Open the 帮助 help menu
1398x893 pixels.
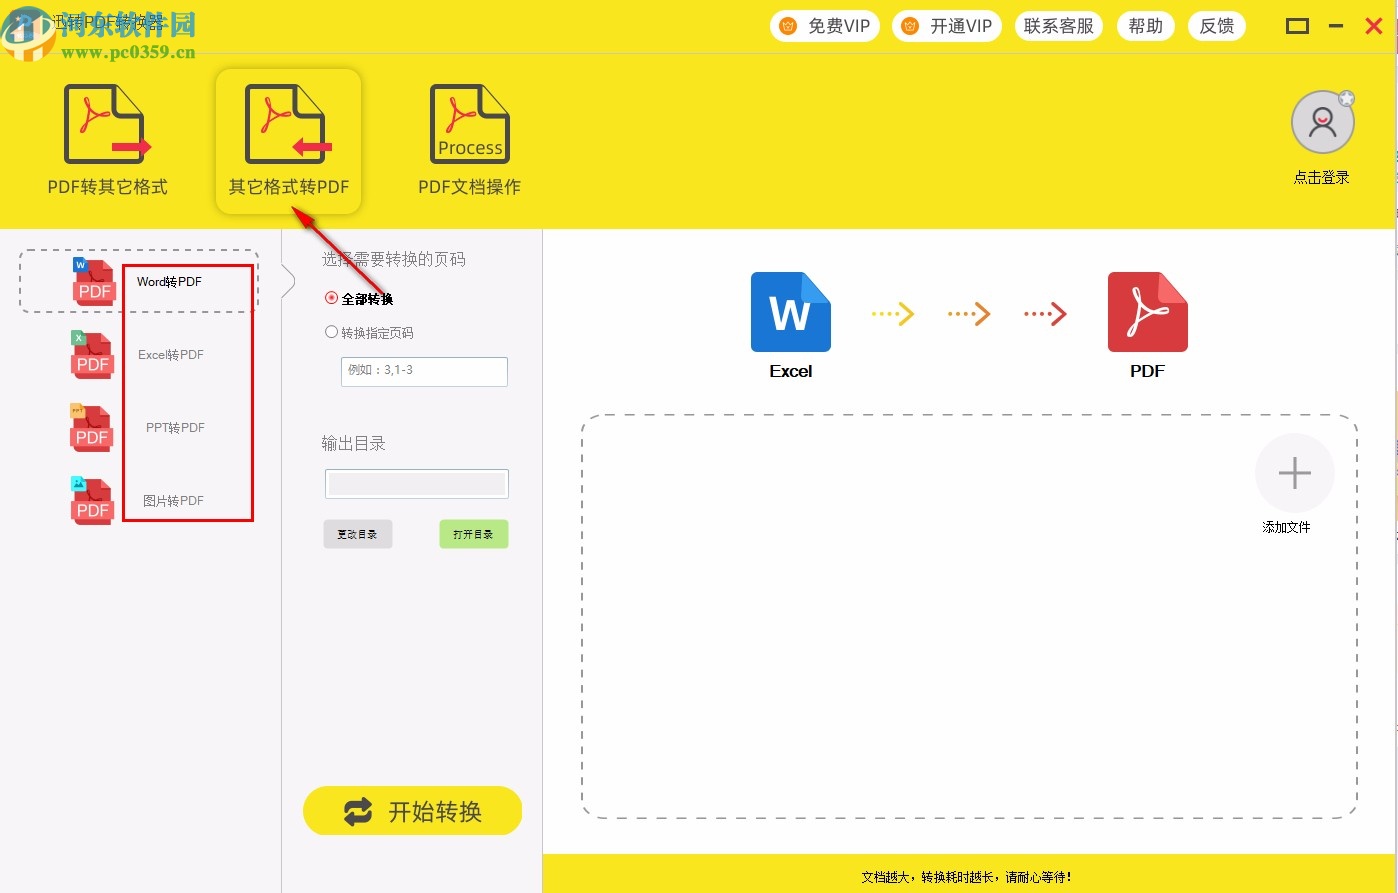click(1145, 26)
